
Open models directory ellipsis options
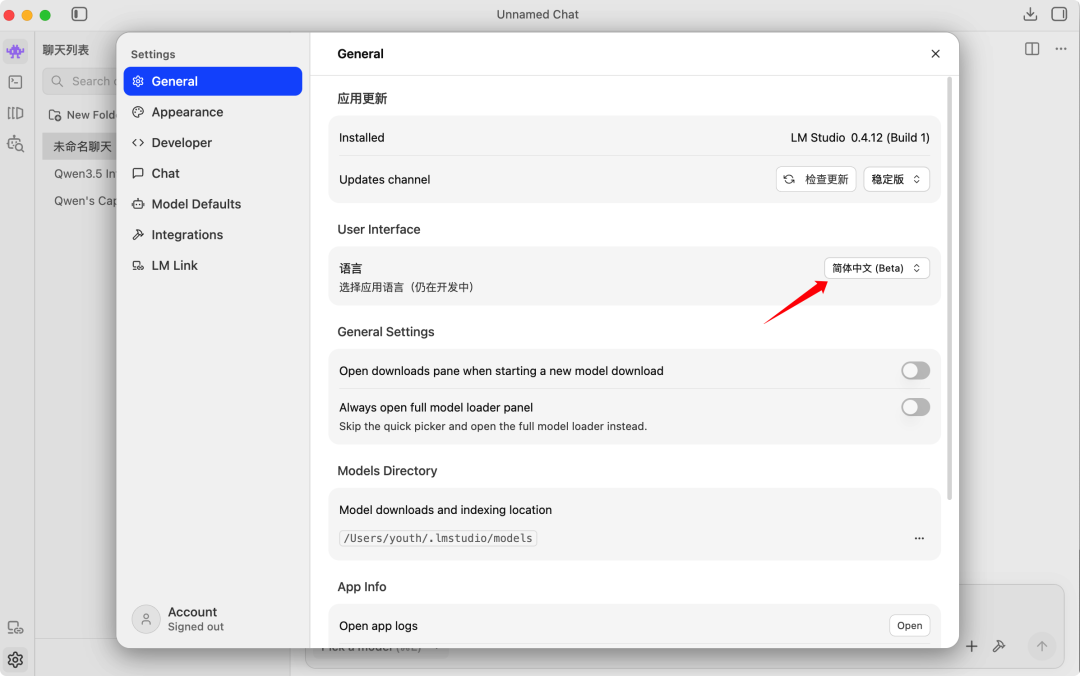(919, 538)
